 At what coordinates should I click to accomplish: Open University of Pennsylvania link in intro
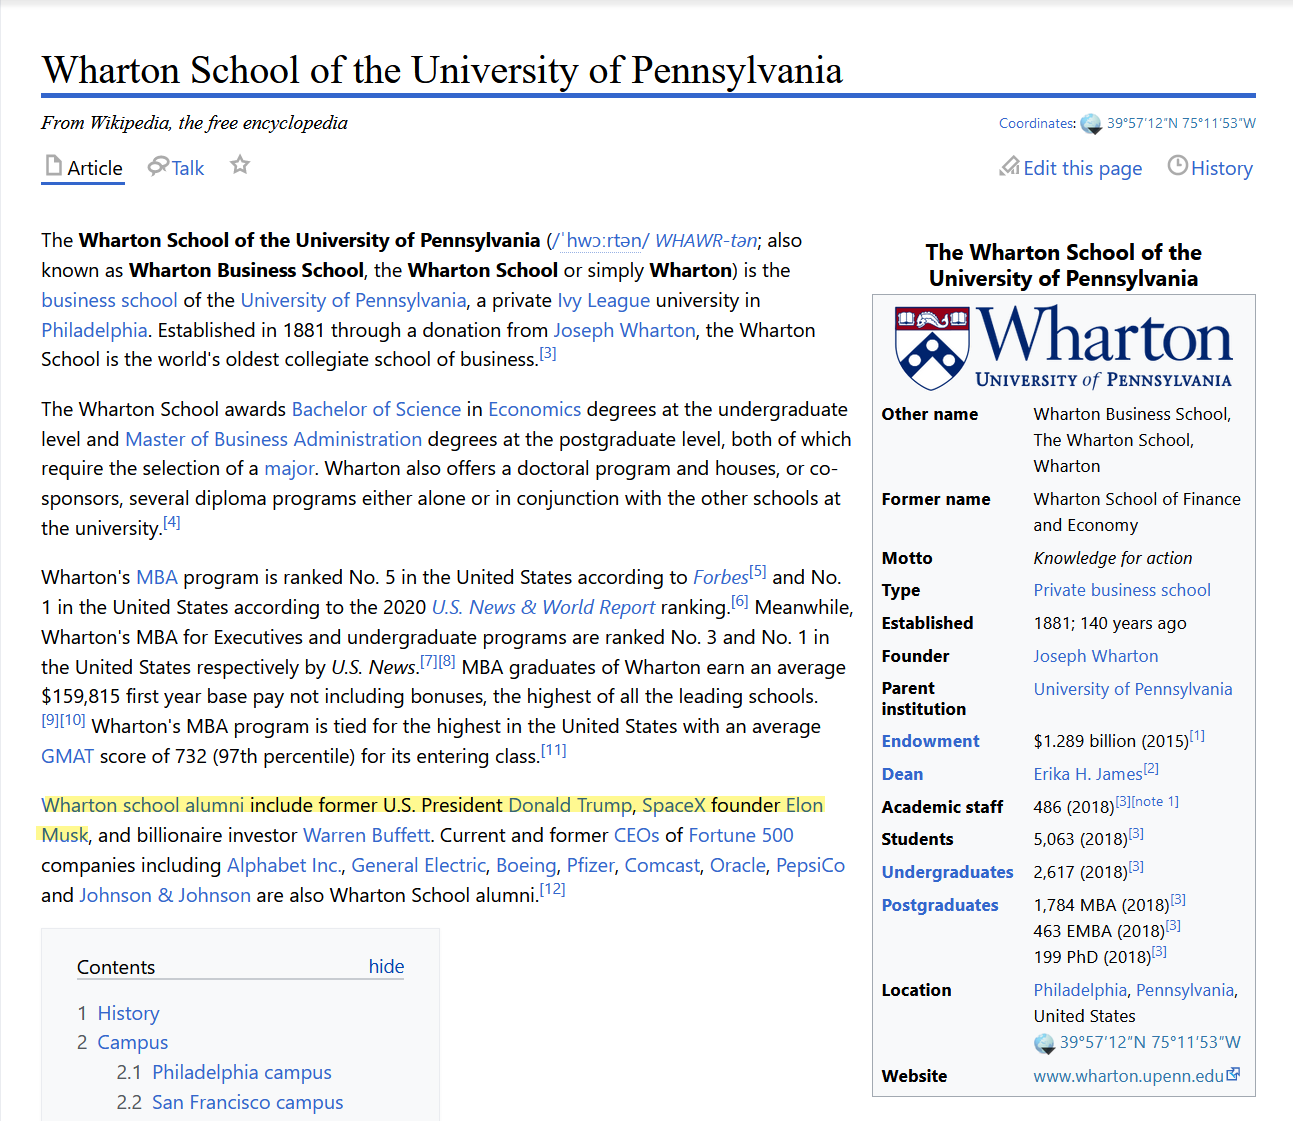tap(353, 300)
